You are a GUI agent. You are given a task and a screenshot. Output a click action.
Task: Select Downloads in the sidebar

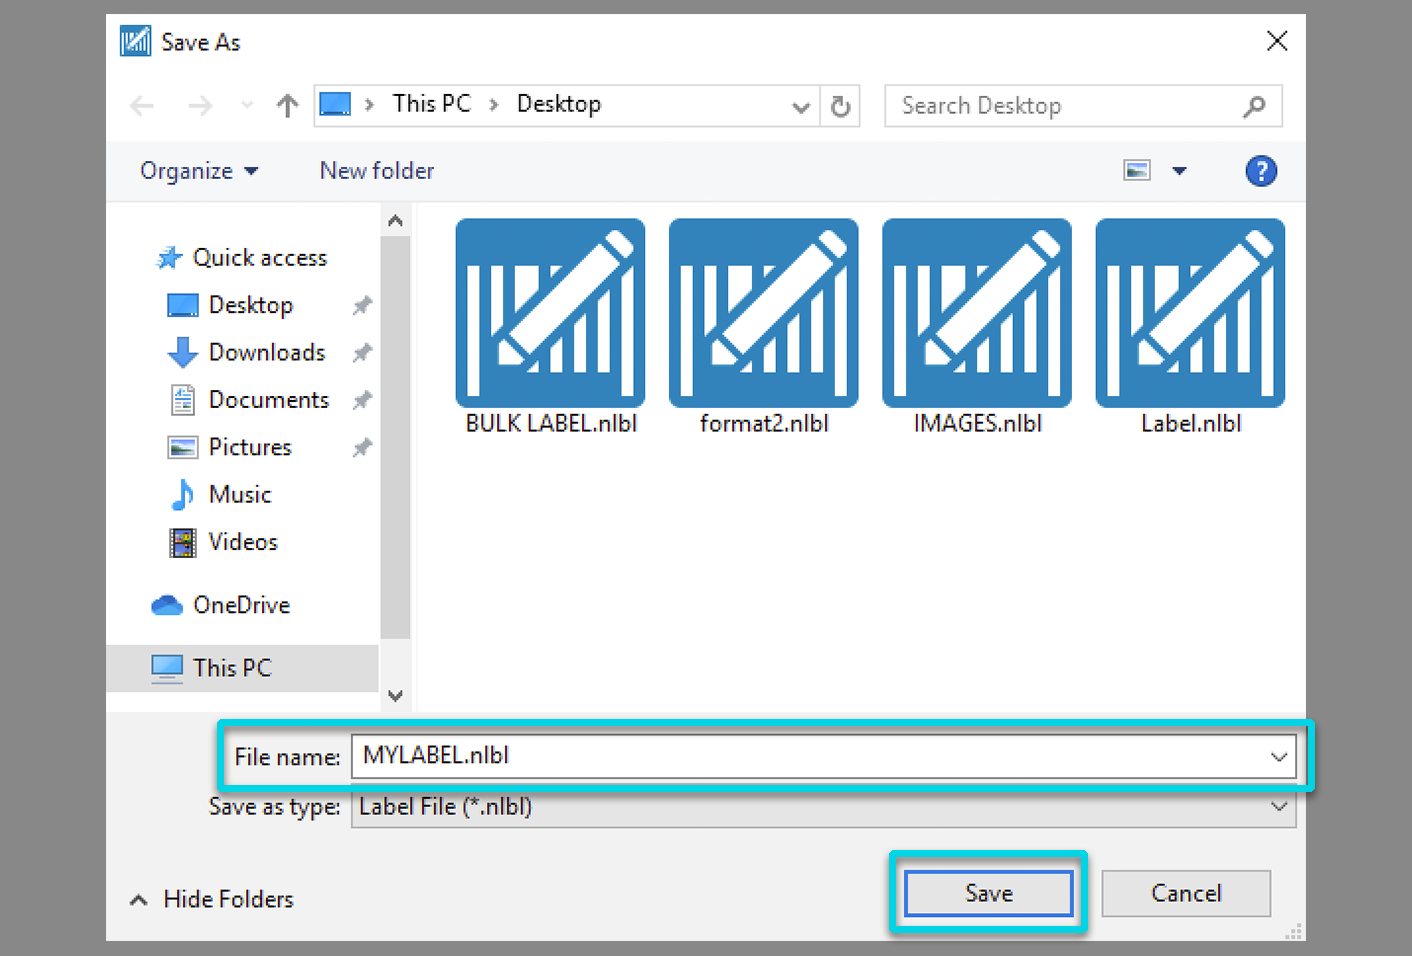266,352
